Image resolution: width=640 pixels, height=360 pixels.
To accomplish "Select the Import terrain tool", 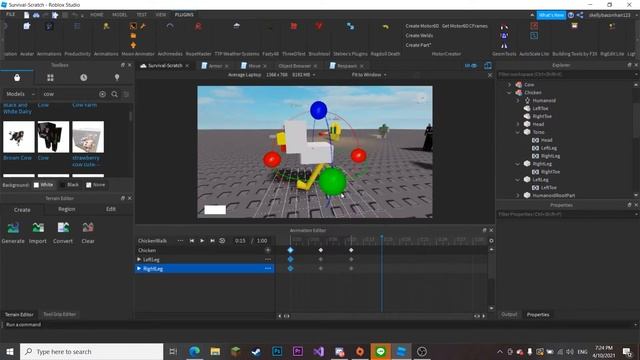I will point(38,233).
